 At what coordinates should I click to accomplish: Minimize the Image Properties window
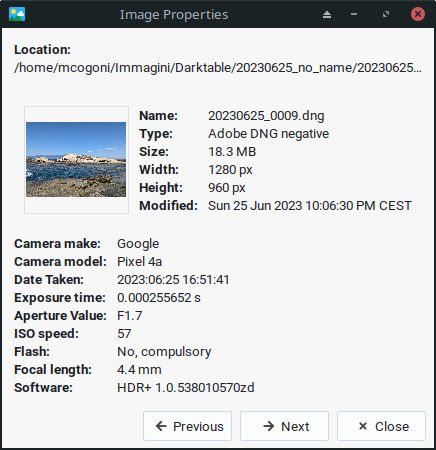[354, 14]
